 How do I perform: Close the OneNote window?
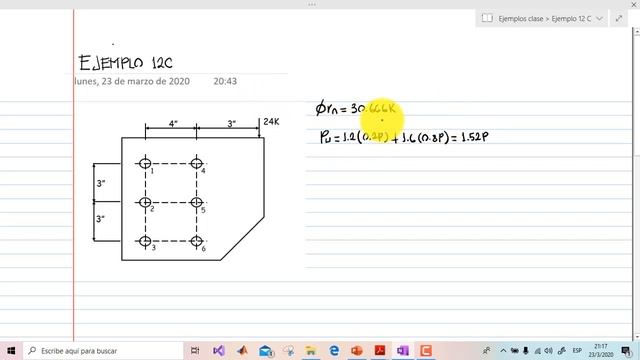tap(634, 4)
